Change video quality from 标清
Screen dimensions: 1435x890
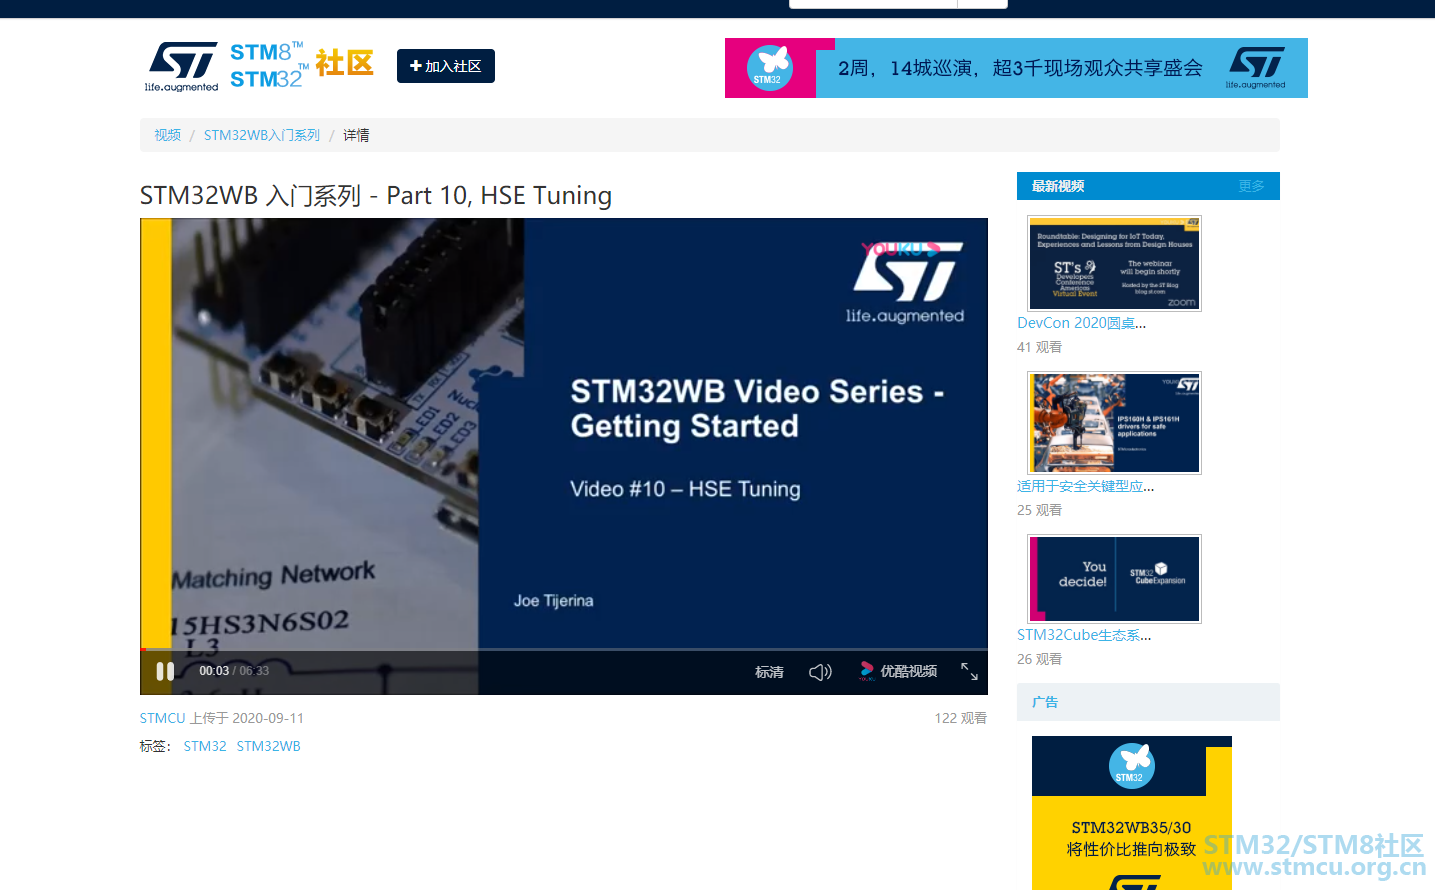coord(769,672)
